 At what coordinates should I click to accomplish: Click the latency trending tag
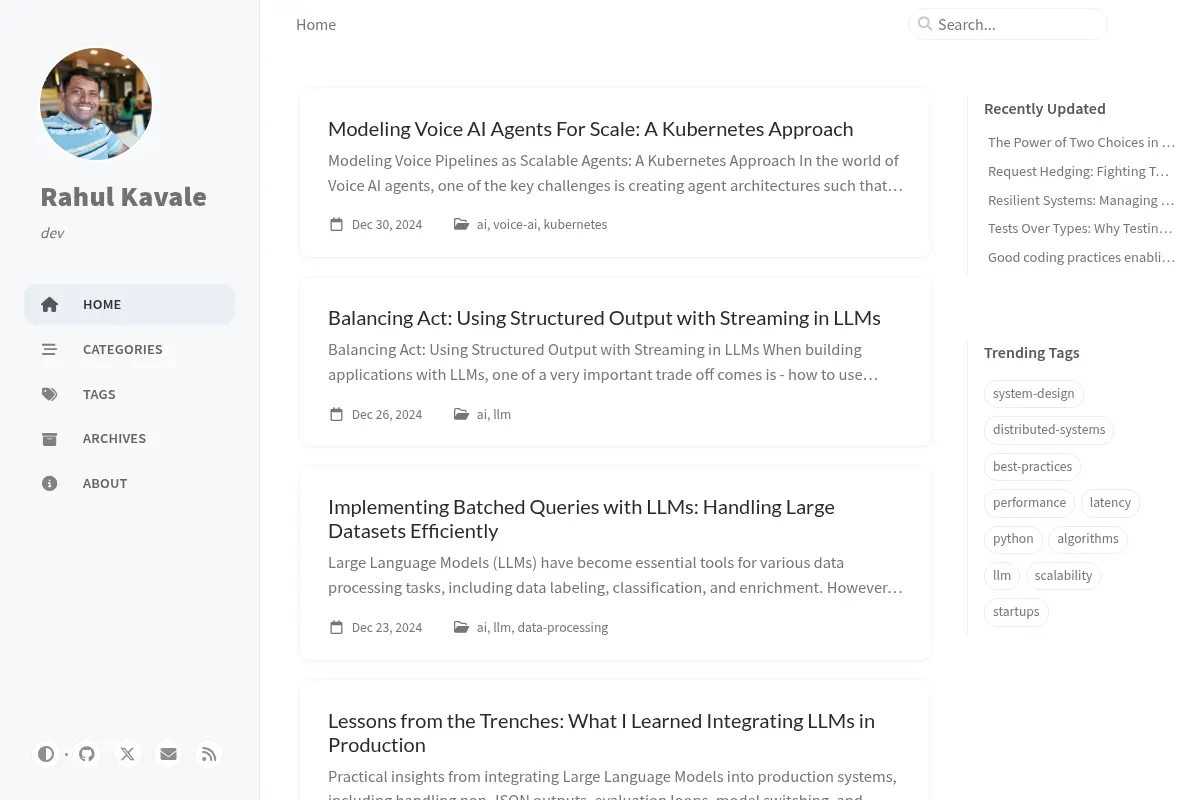point(1110,502)
